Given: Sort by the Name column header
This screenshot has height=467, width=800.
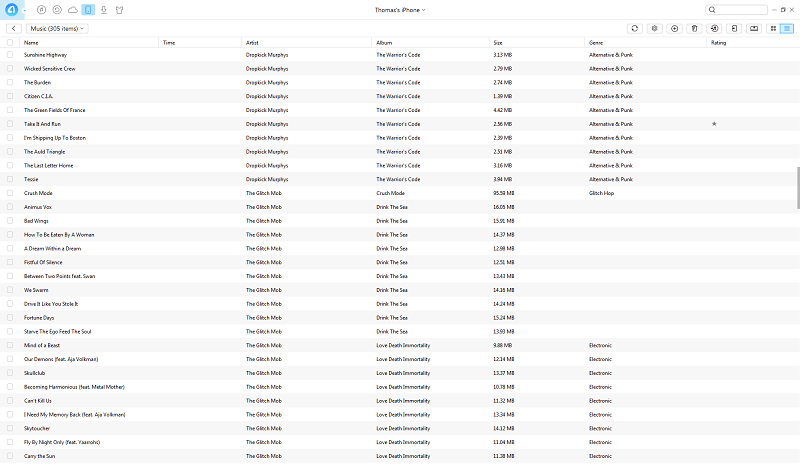Looking at the screenshot, I should (89, 43).
